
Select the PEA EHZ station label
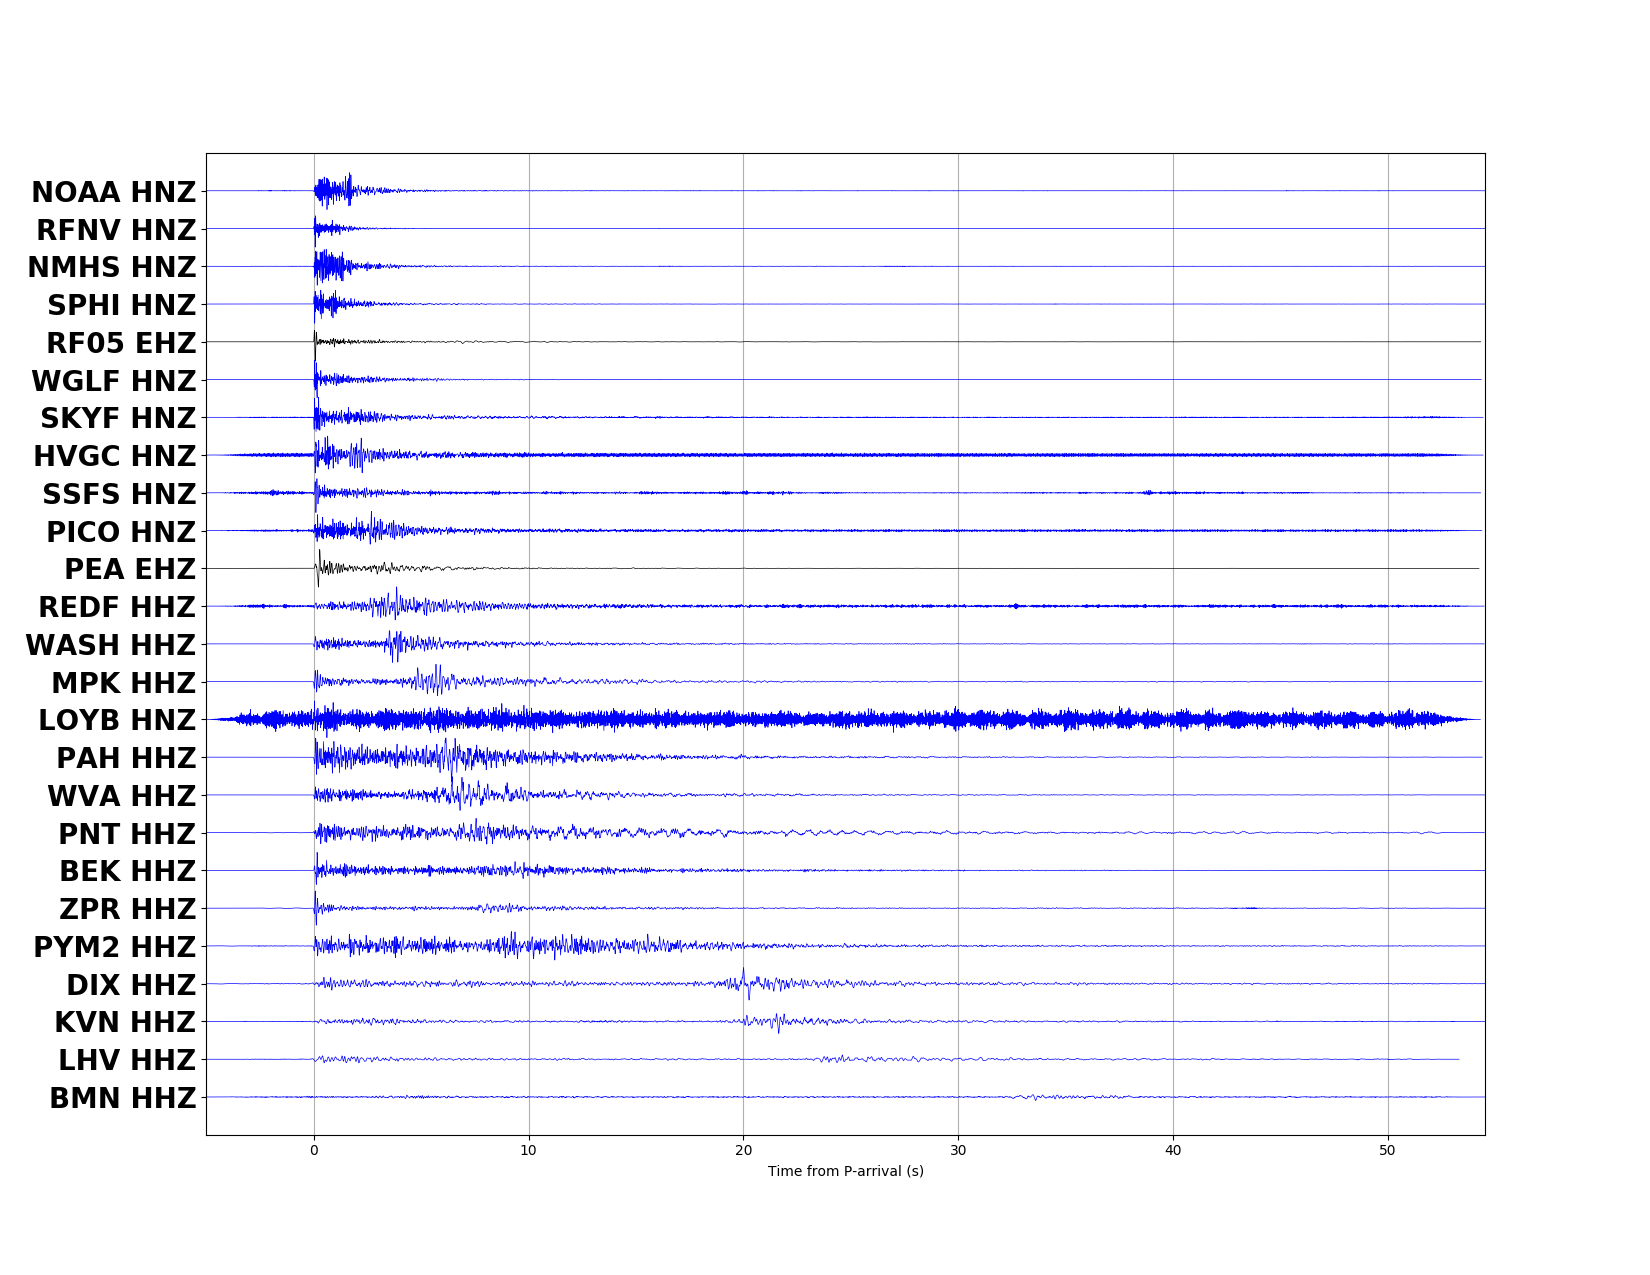(x=130, y=569)
